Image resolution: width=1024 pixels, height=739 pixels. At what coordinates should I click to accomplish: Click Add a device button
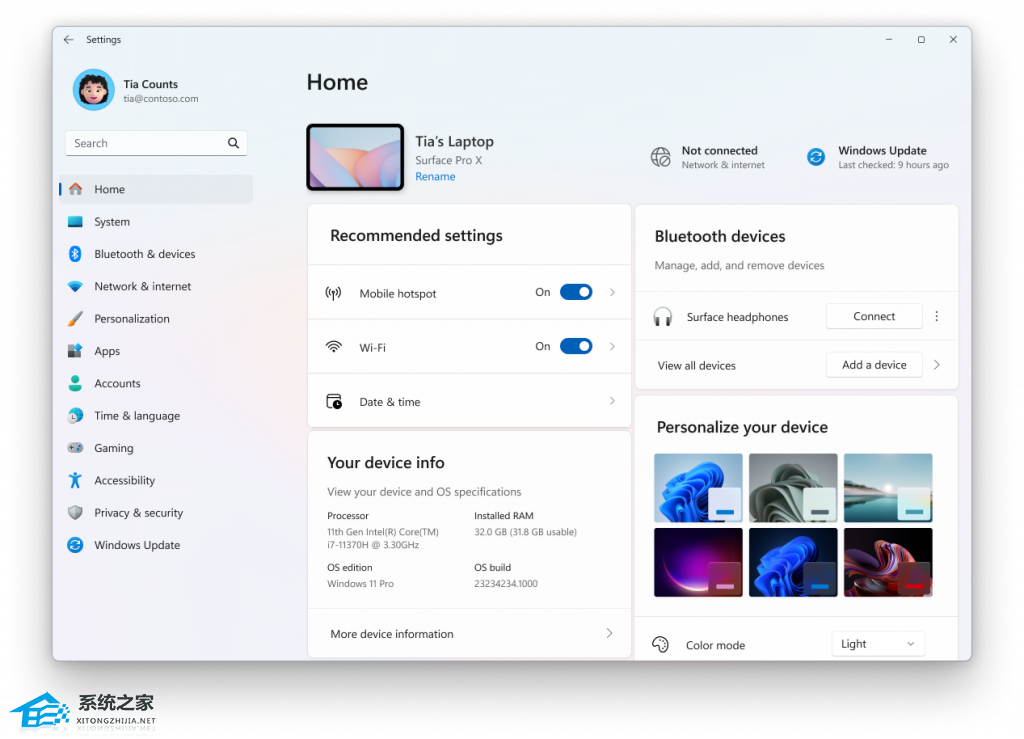coord(874,365)
